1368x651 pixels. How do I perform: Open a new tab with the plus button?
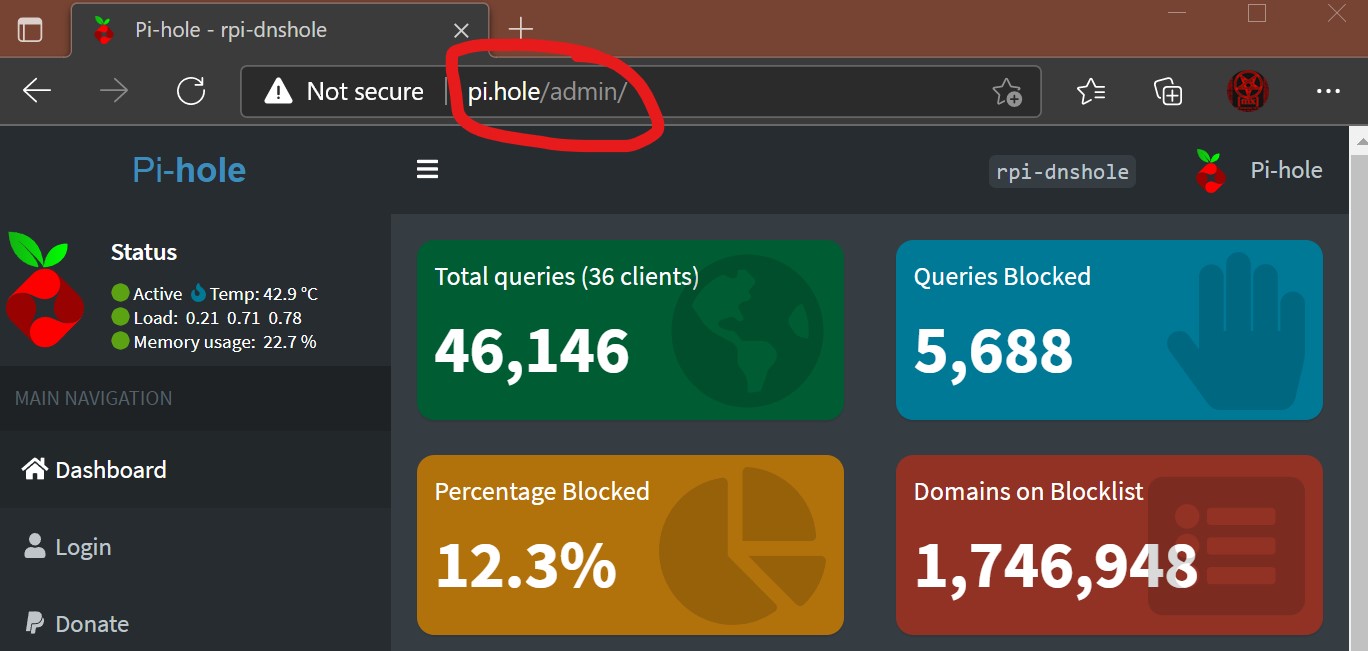point(520,28)
